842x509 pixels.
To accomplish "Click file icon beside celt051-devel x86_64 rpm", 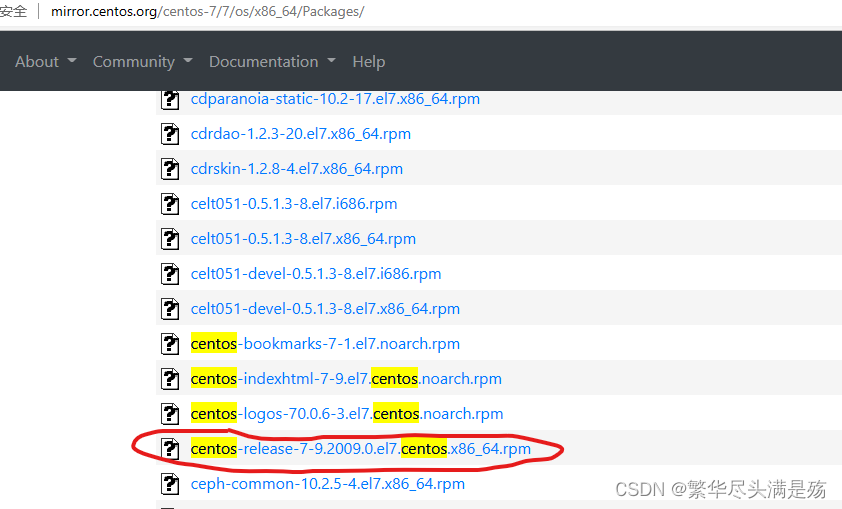I will click(170, 309).
